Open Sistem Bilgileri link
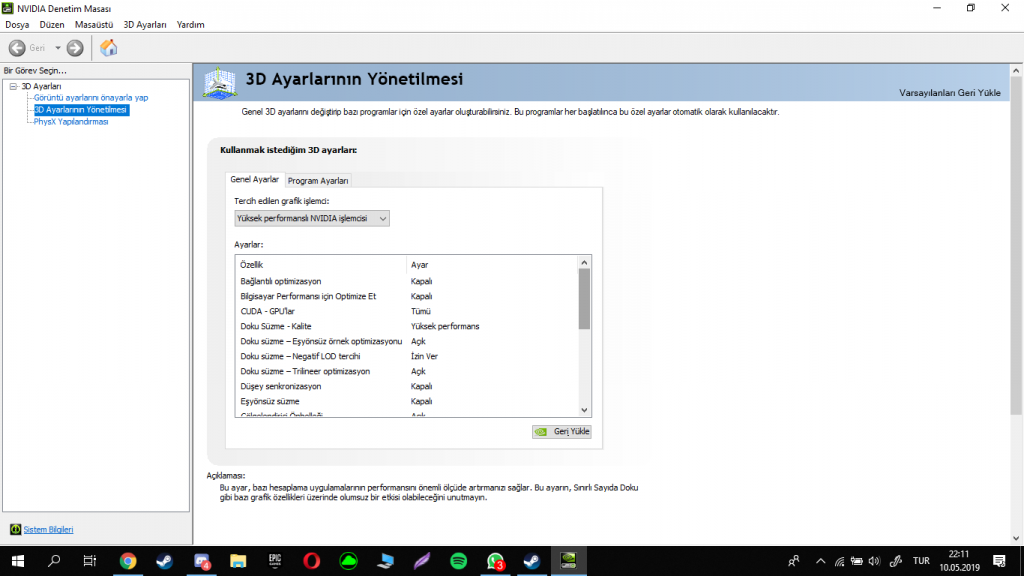The image size is (1024, 576). pos(48,530)
